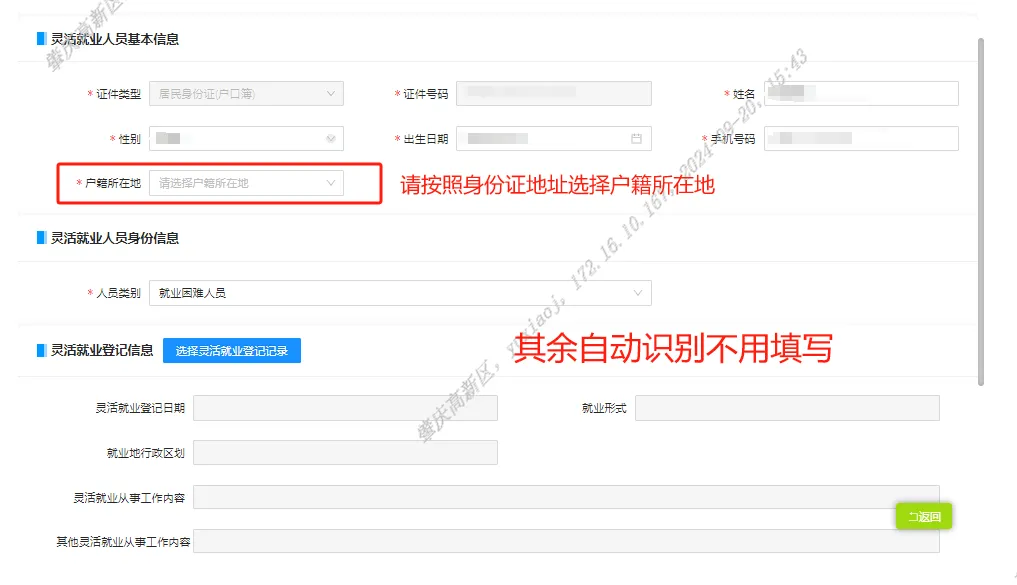Click the 灵活就业登记日期 field

point(345,408)
